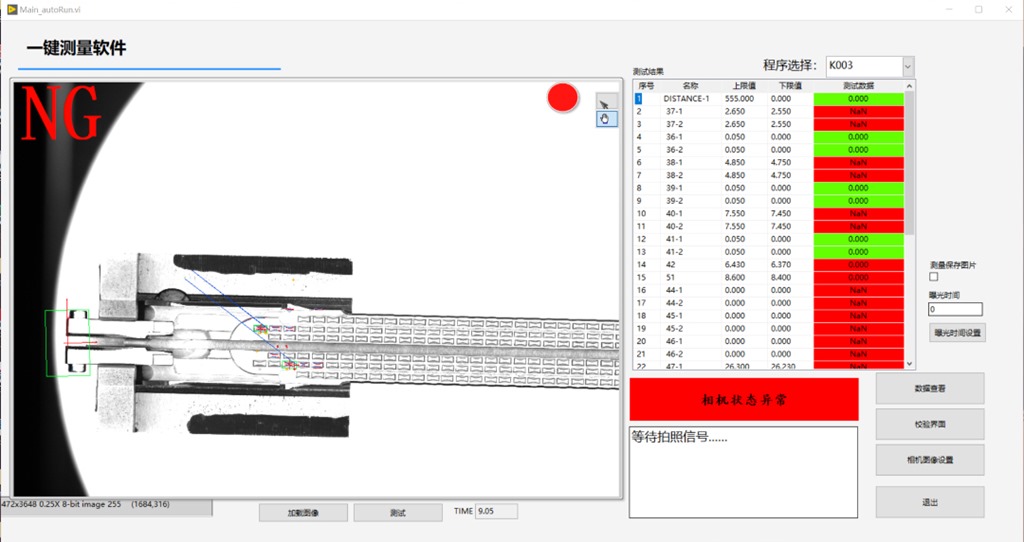Select the hand pan tool beside the image

click(606, 119)
